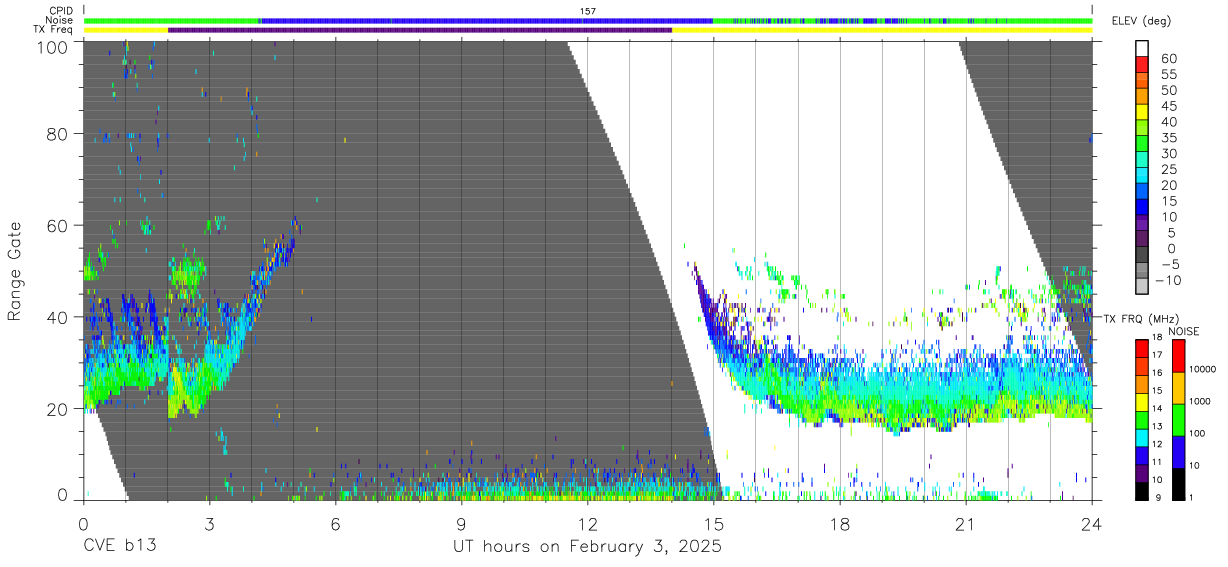1228x567 pixels.
Task: Select the black 9 MHz frequency swatch
Action: pos(1142,491)
